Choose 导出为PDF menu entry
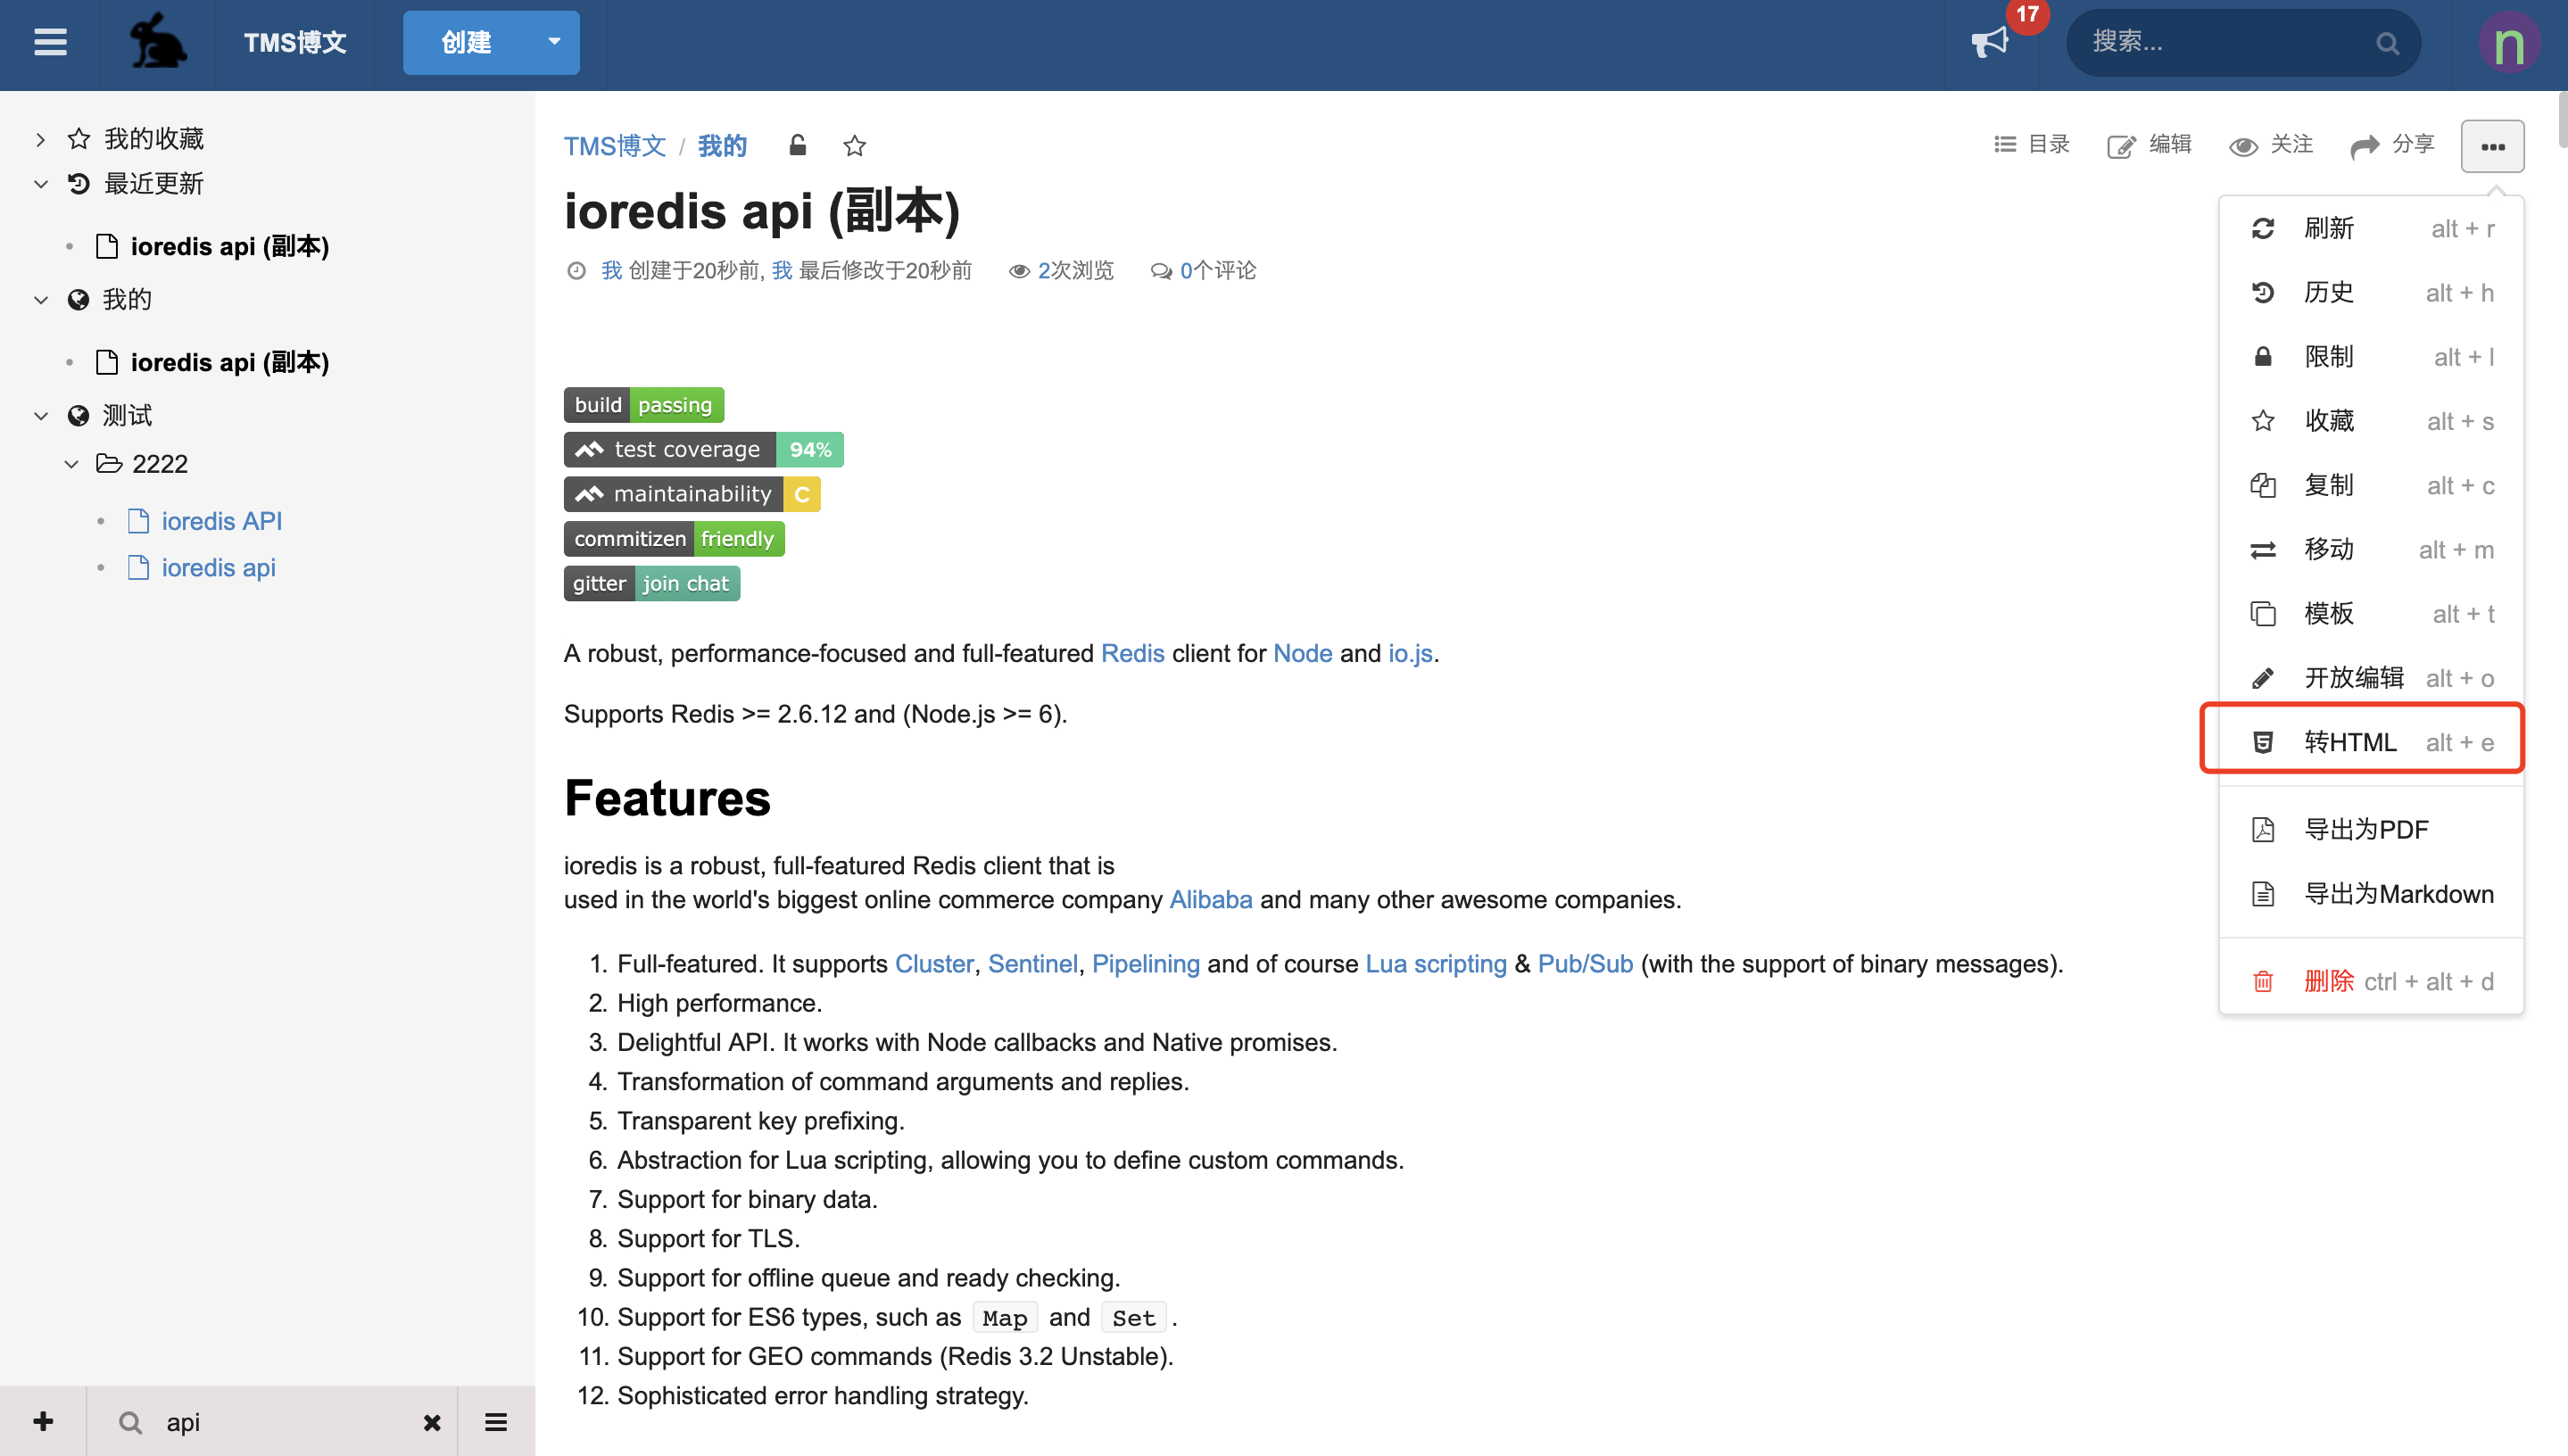 (x=2371, y=829)
